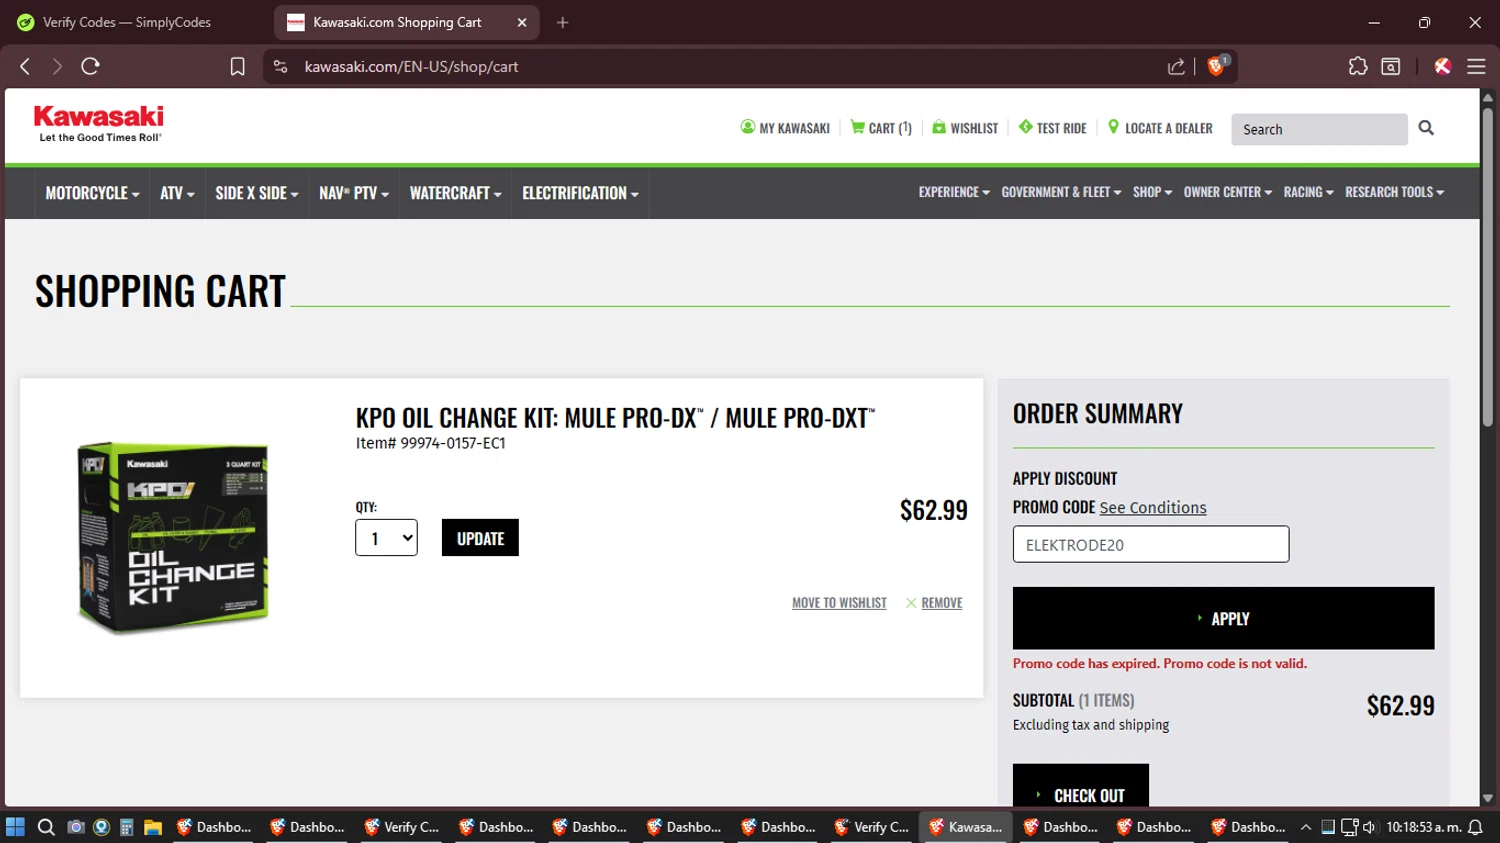The image size is (1500, 843).
Task: Show hidden tray icons chevron
Action: tap(1305, 827)
